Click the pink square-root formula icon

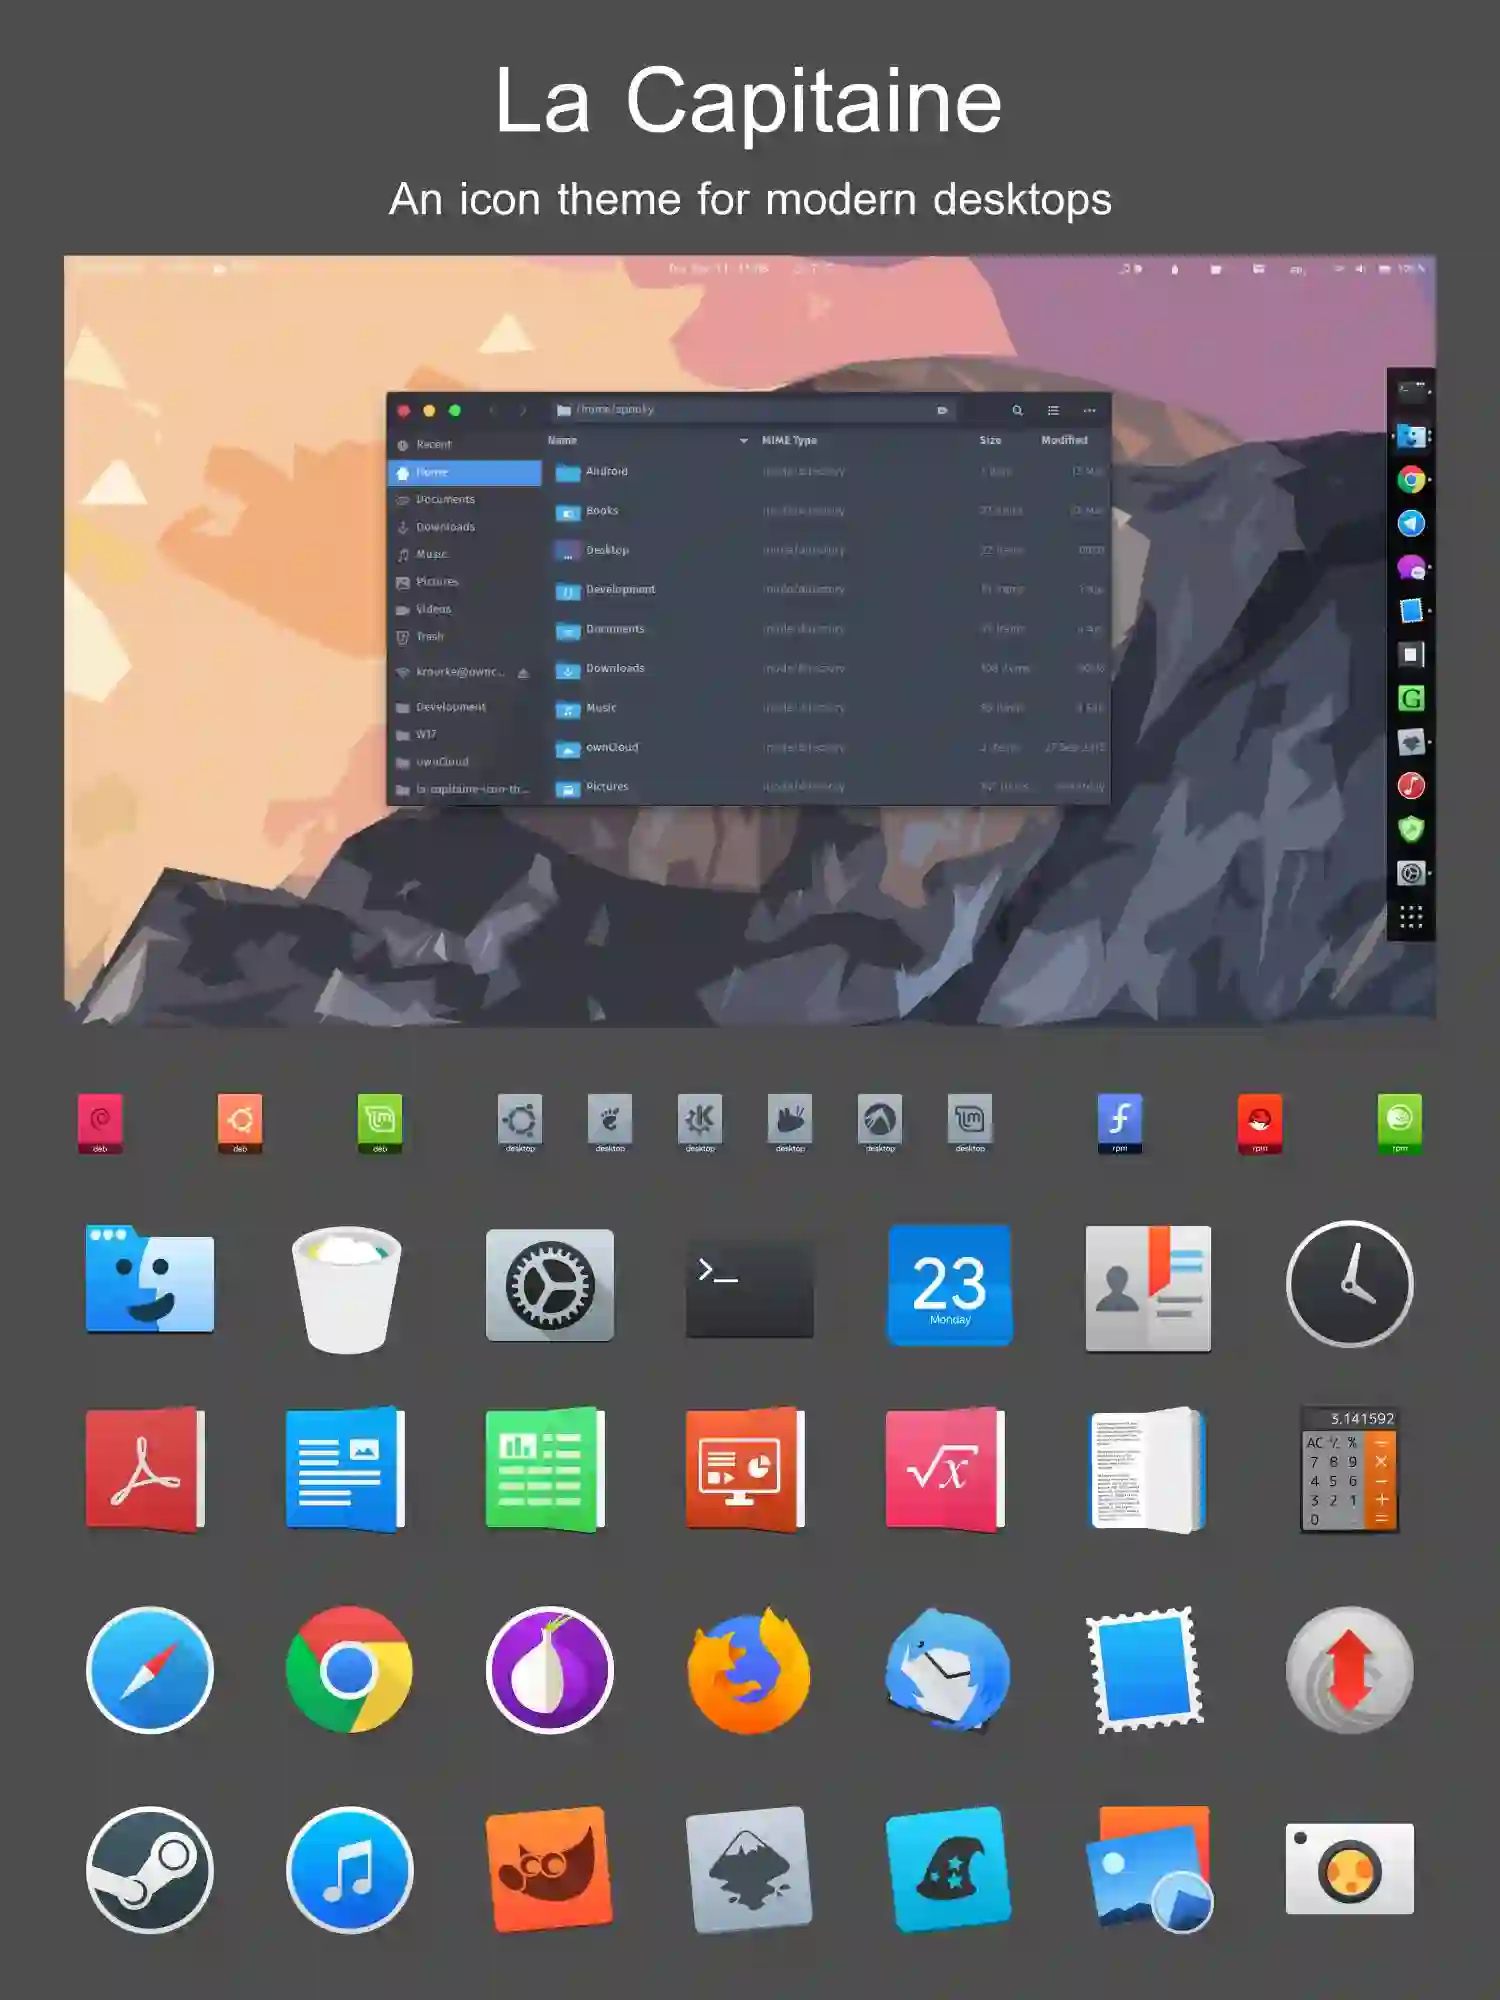[945, 1469]
